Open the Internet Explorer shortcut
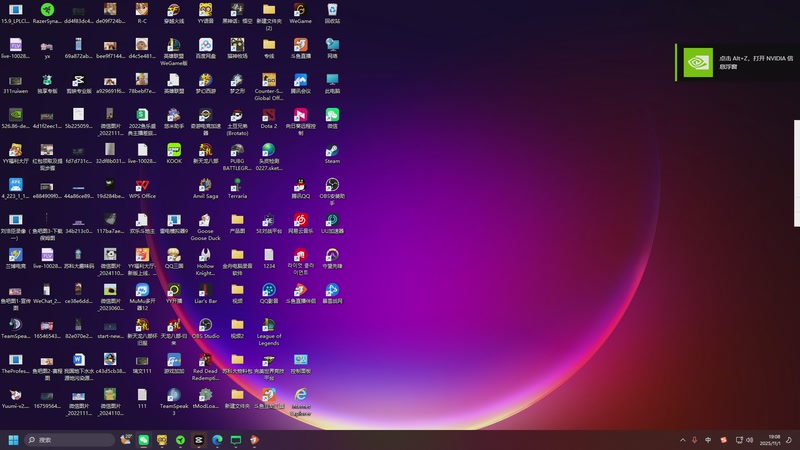The image size is (800, 450). (x=301, y=402)
